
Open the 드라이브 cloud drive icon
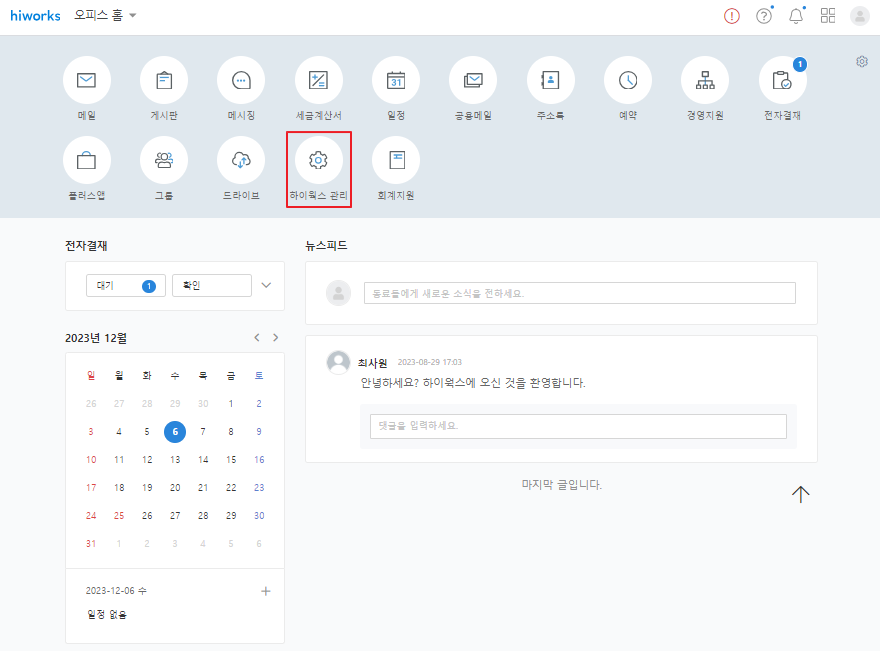click(x=241, y=160)
